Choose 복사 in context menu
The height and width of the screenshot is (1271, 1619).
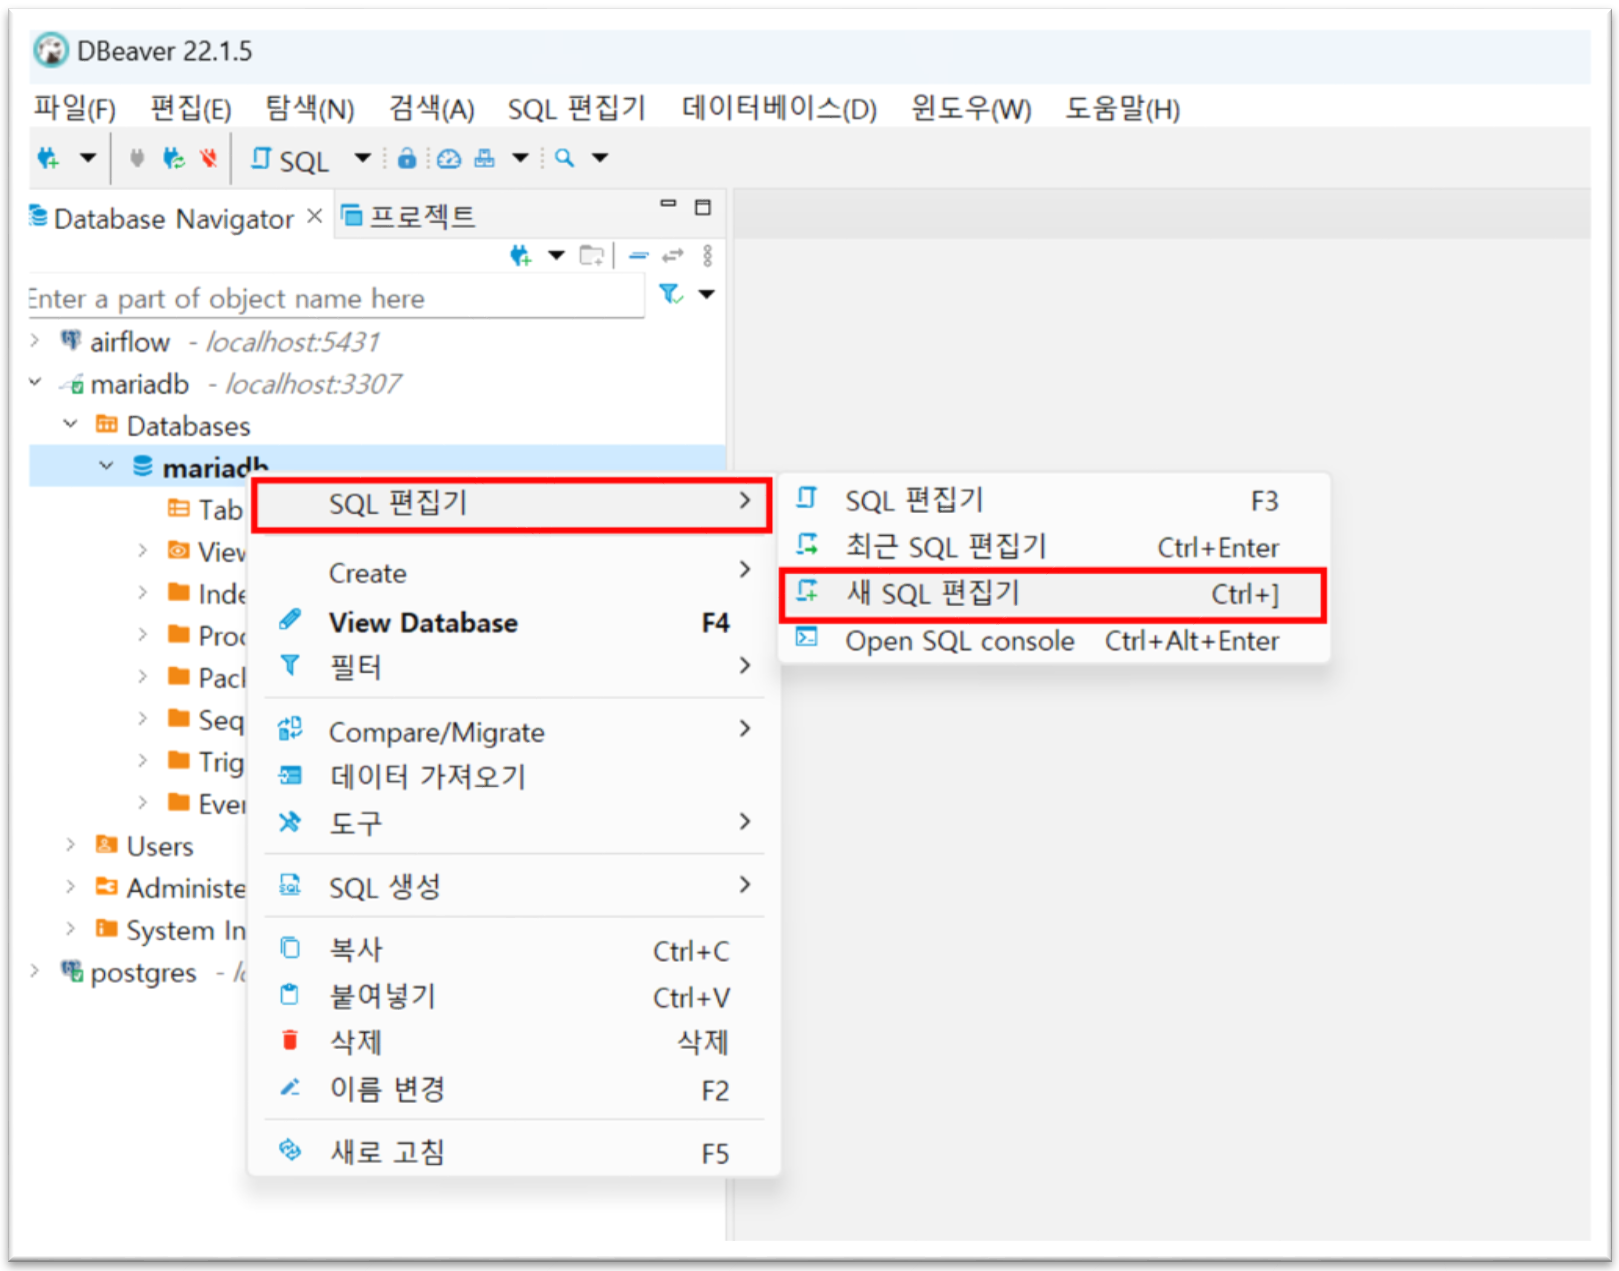tap(513, 950)
